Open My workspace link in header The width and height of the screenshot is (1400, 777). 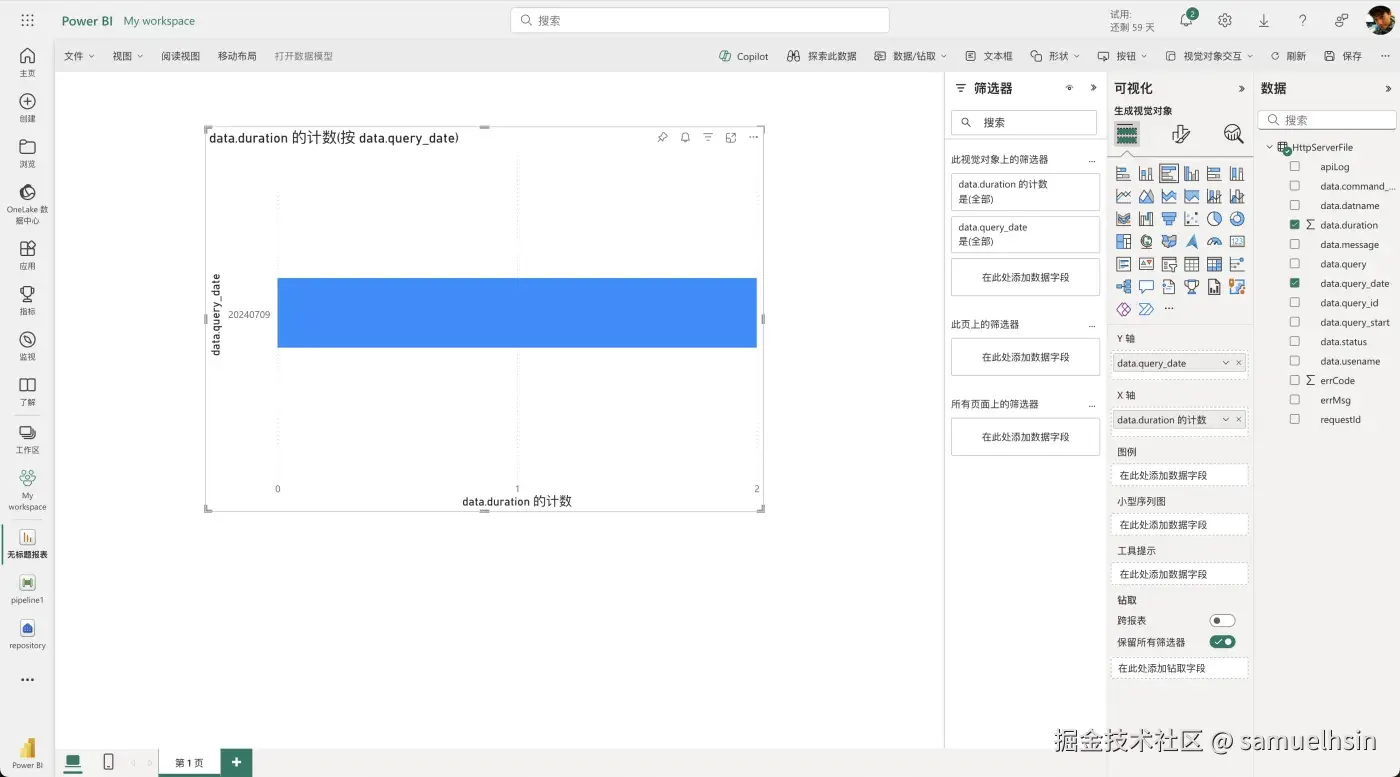click(159, 21)
